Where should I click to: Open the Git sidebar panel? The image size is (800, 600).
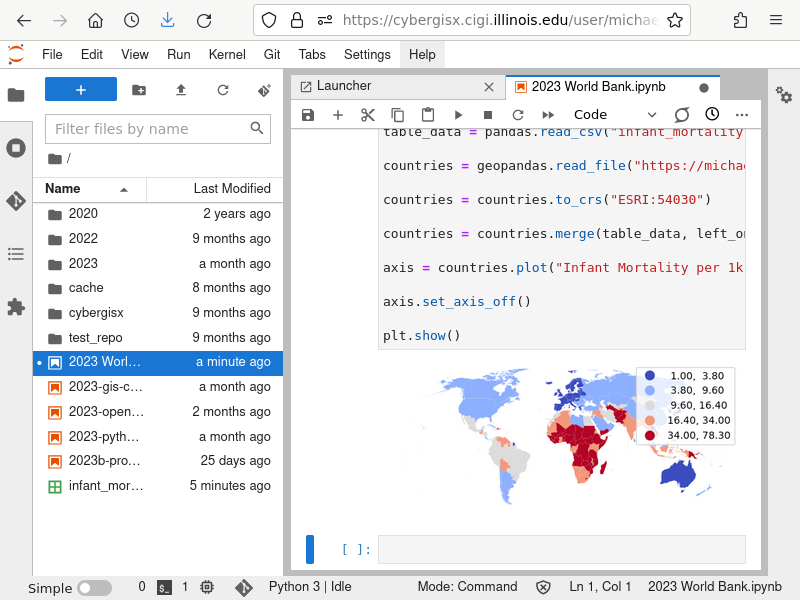pos(16,201)
